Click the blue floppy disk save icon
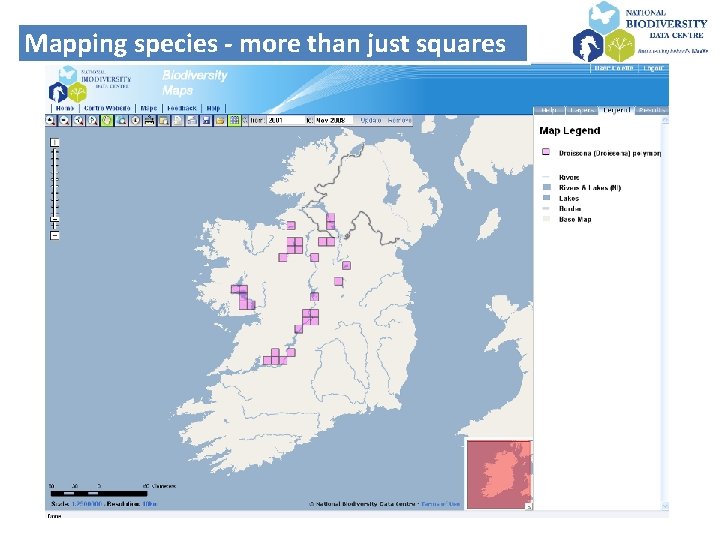 click(206, 121)
